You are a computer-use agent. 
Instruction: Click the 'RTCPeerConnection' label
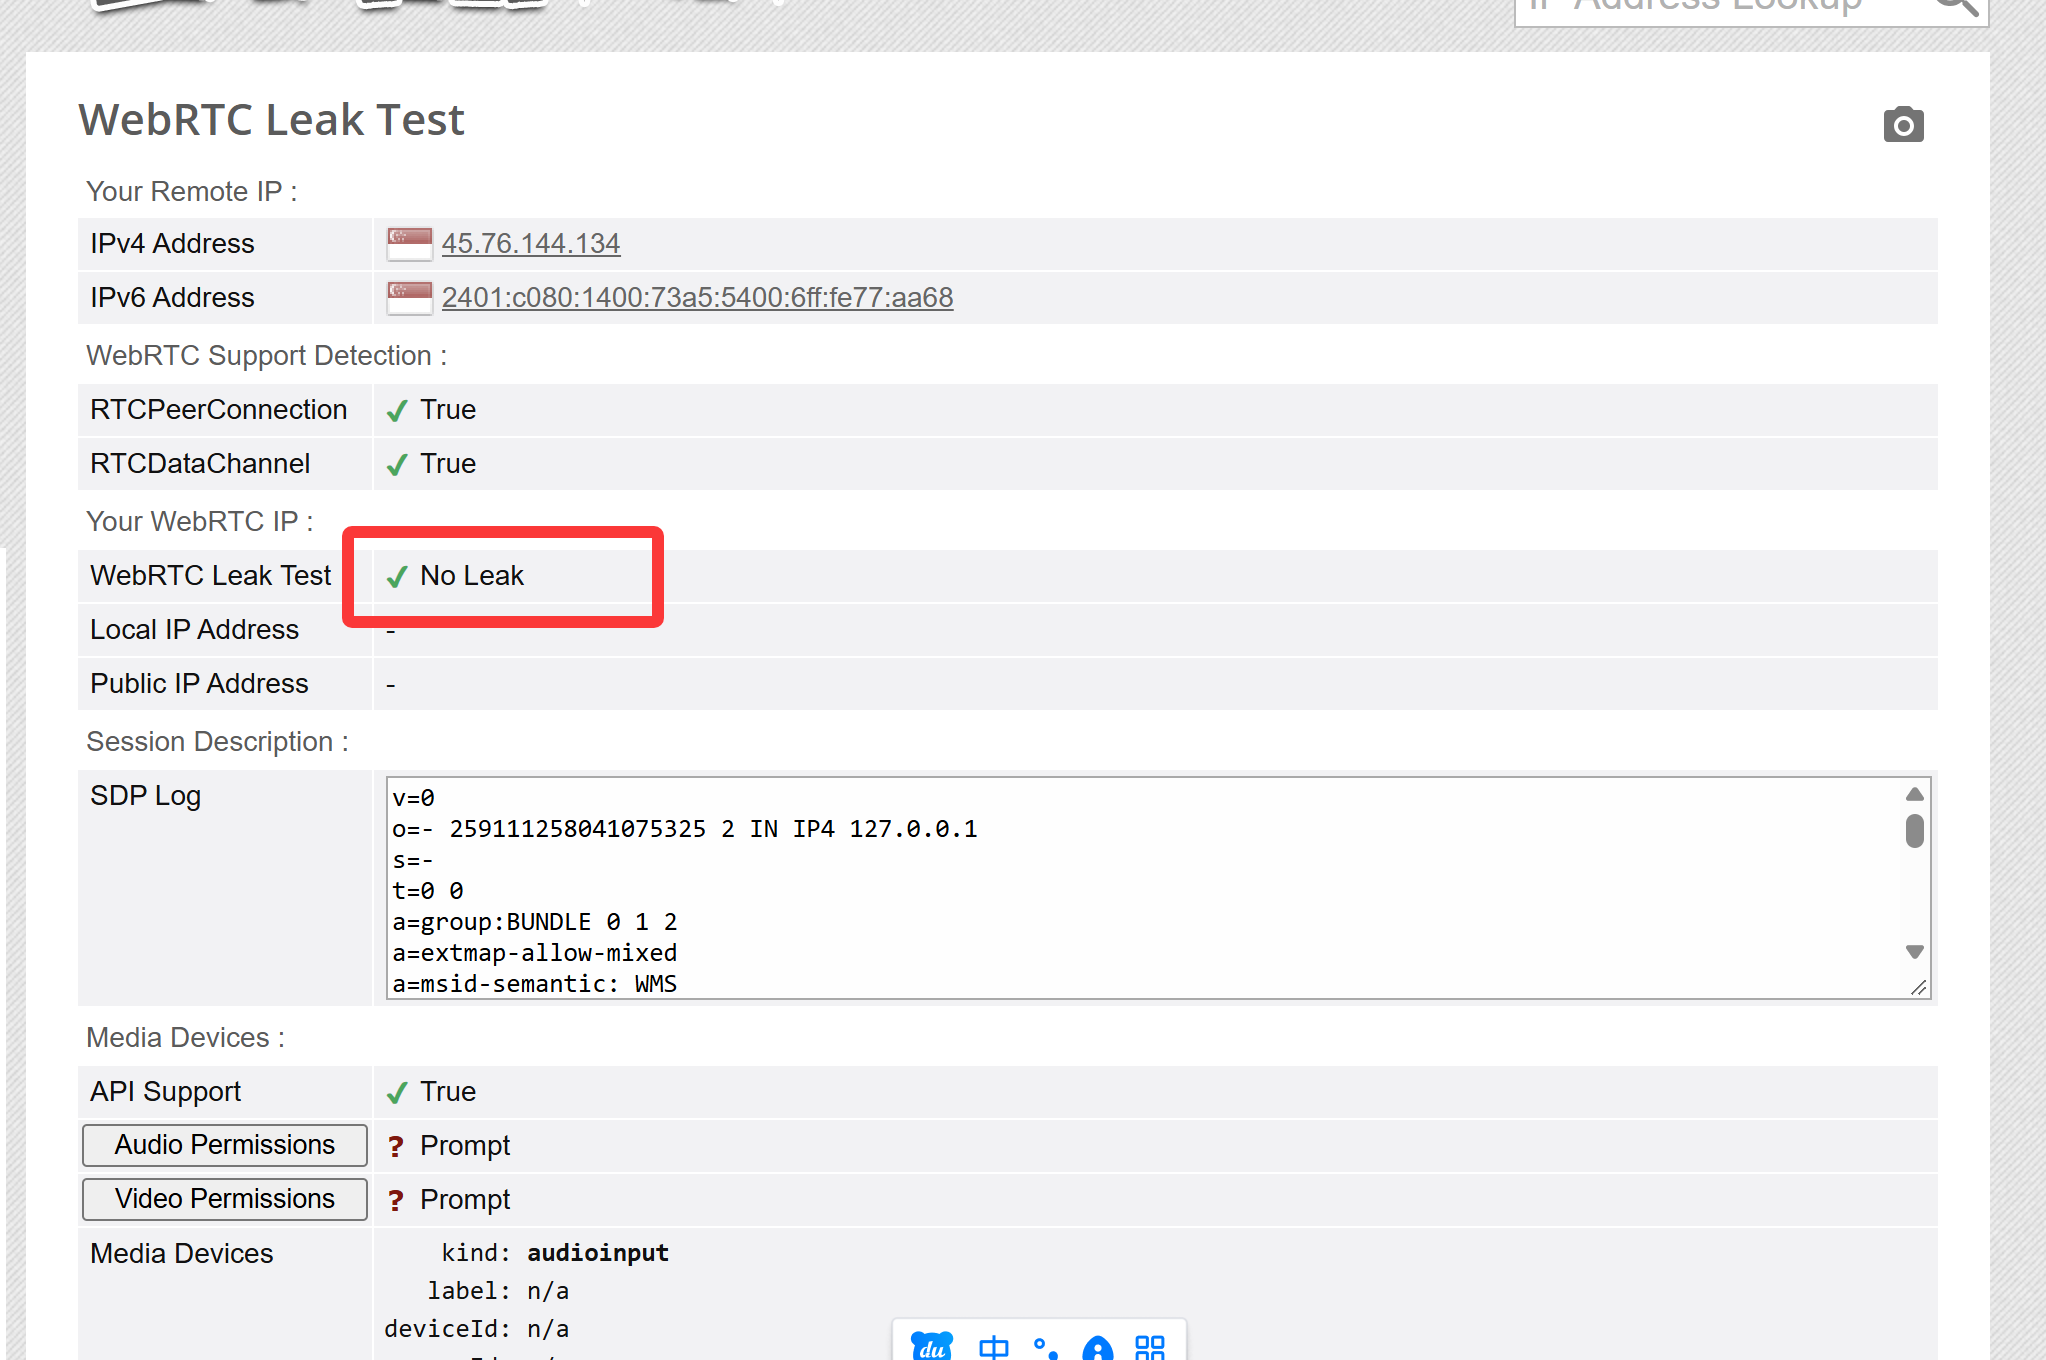point(219,409)
